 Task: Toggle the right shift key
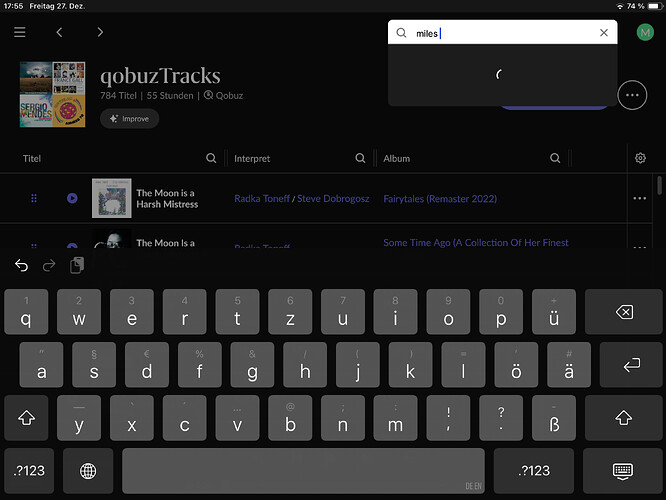tap(624, 418)
